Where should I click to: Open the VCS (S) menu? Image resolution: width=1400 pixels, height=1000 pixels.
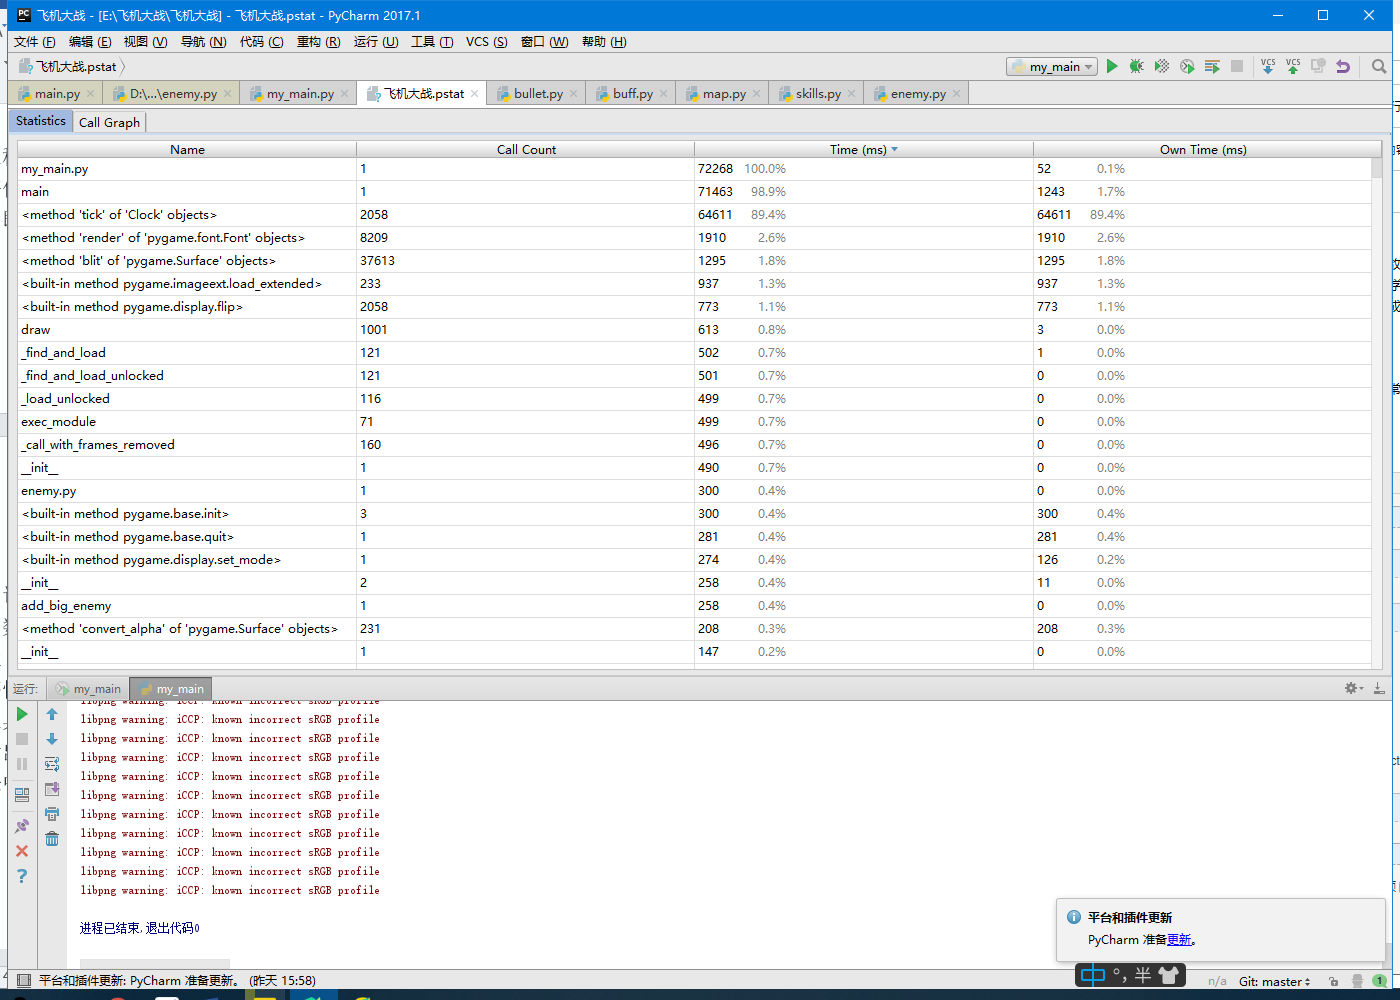(x=486, y=41)
